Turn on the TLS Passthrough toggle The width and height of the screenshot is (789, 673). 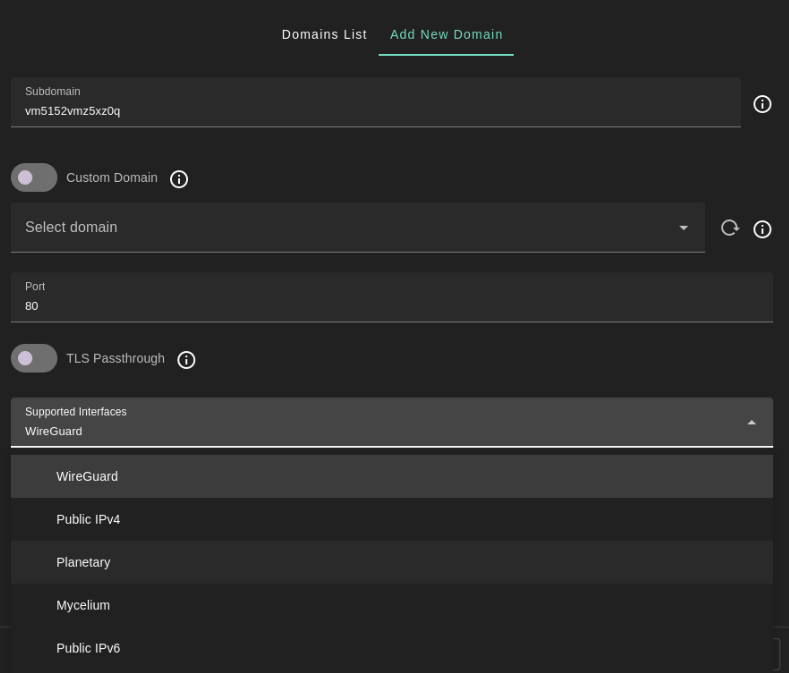(x=34, y=358)
